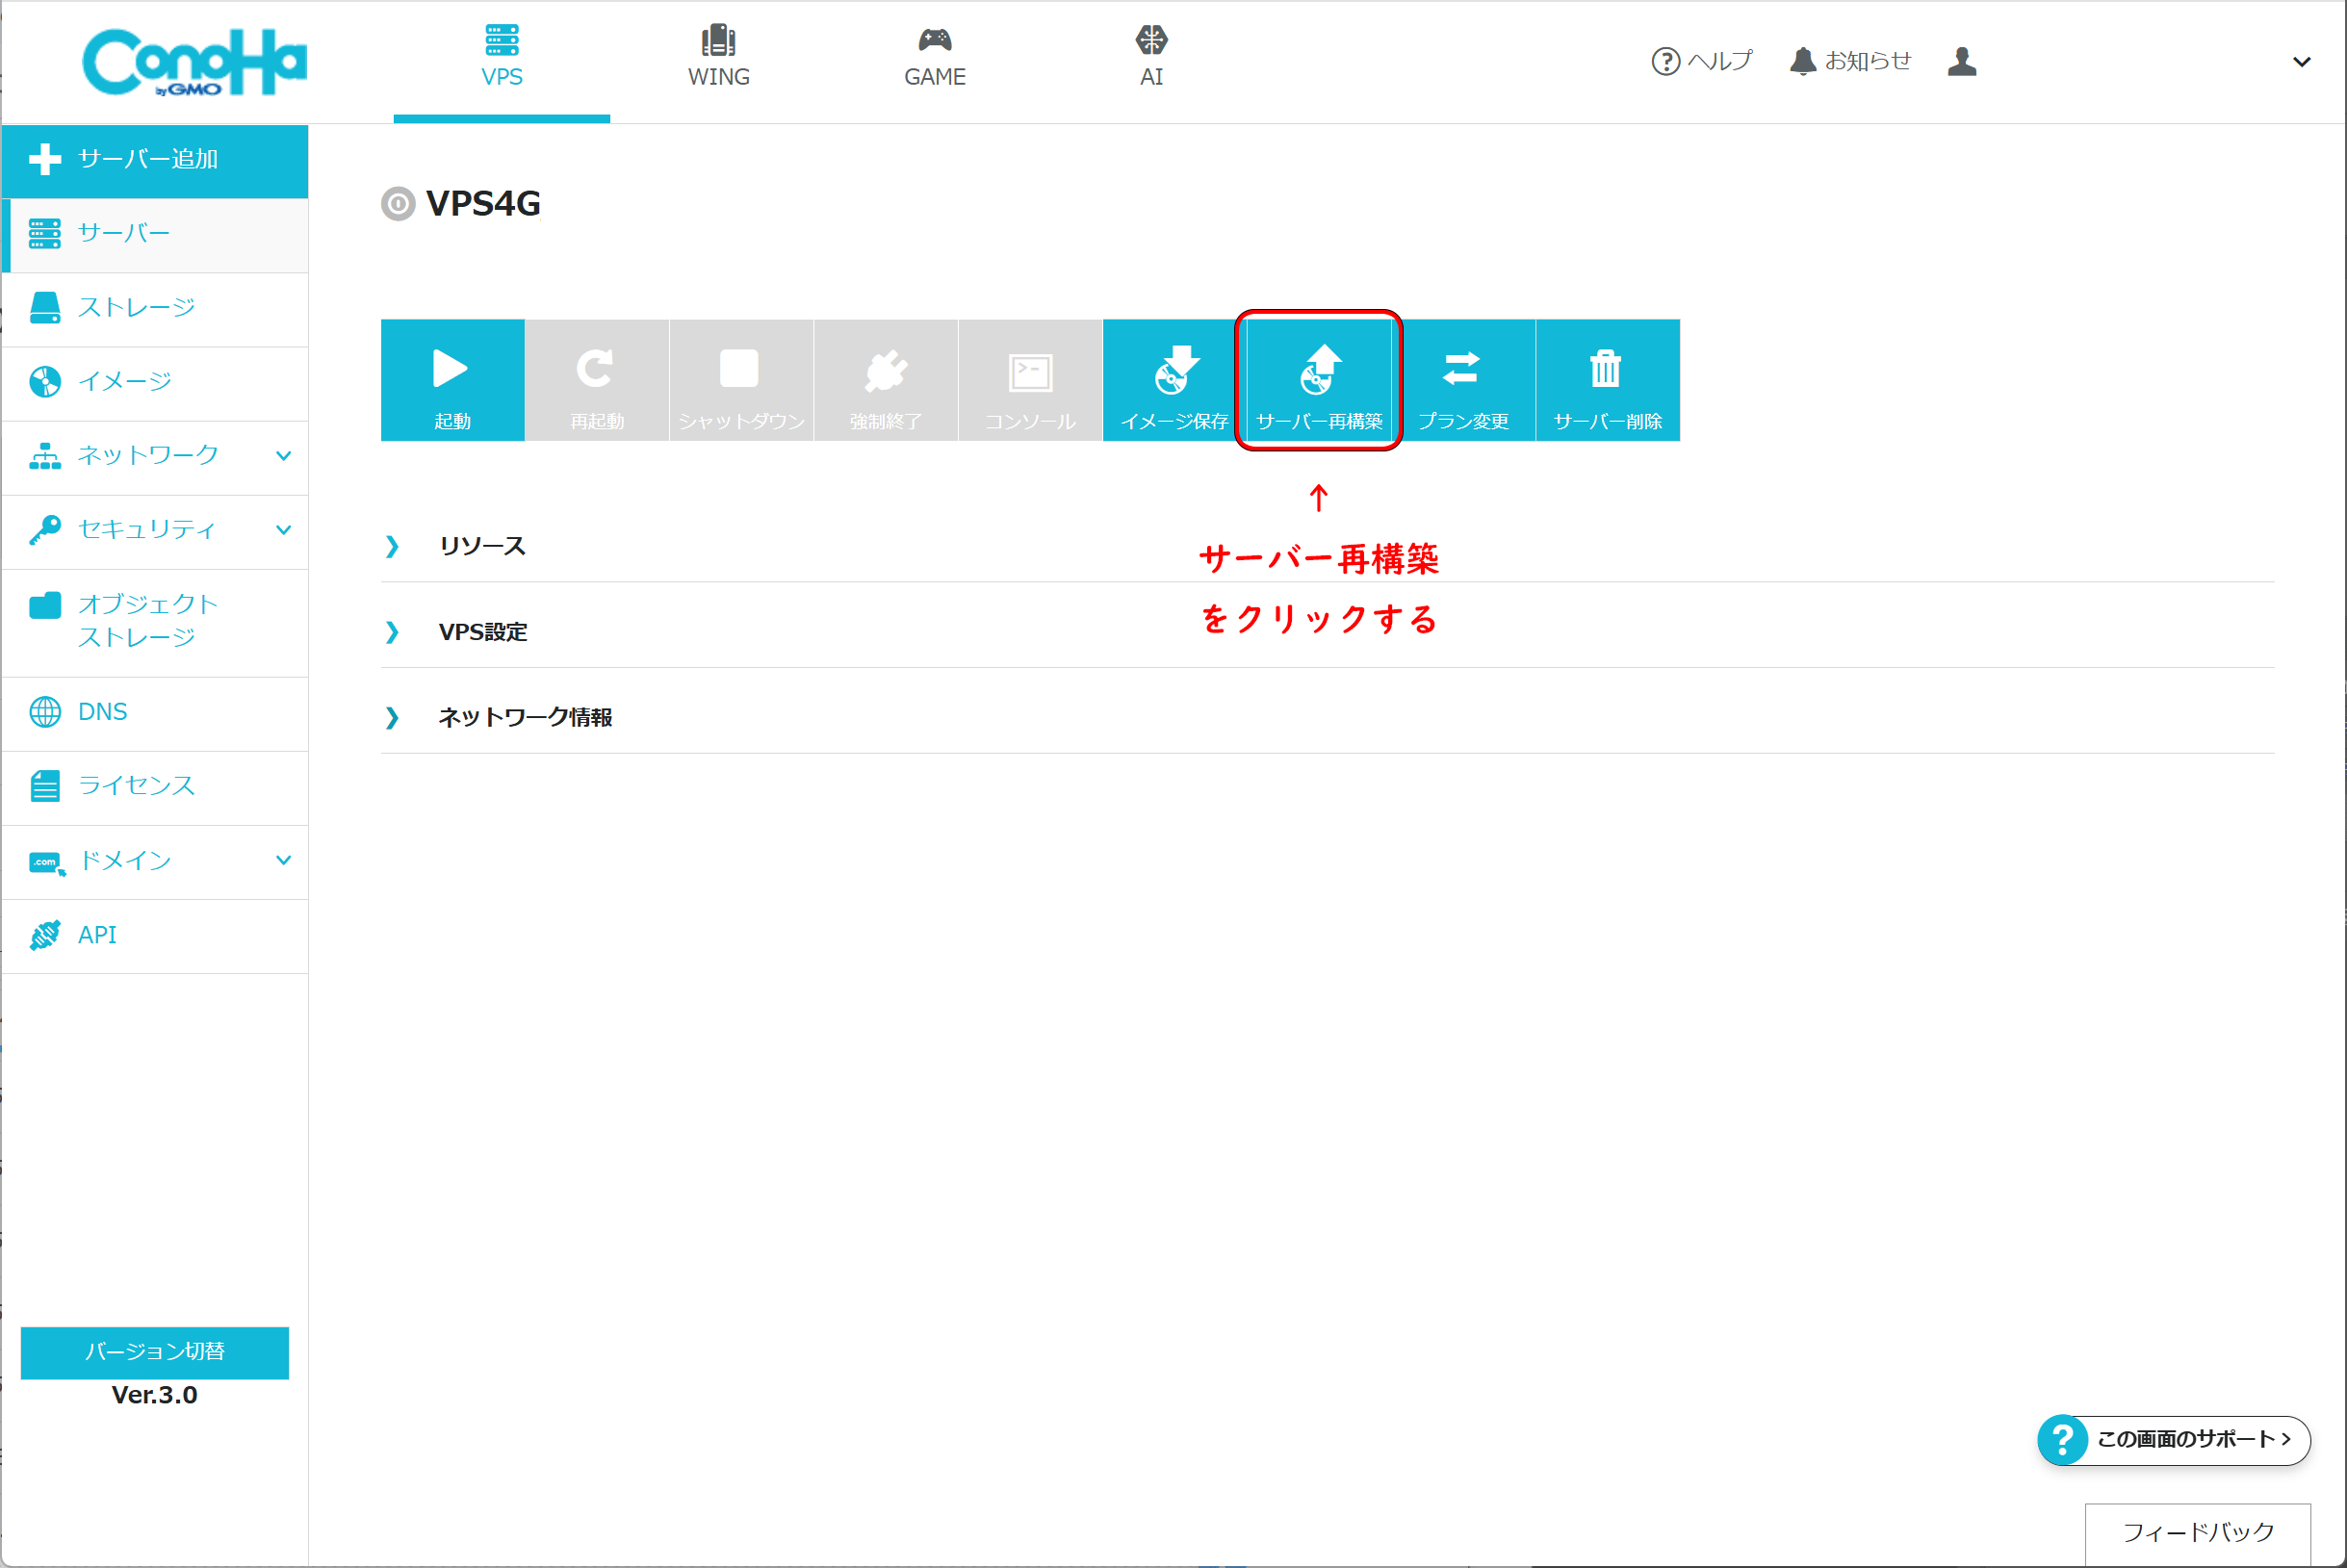
Task: Click the user account icon
Action: tap(1961, 61)
